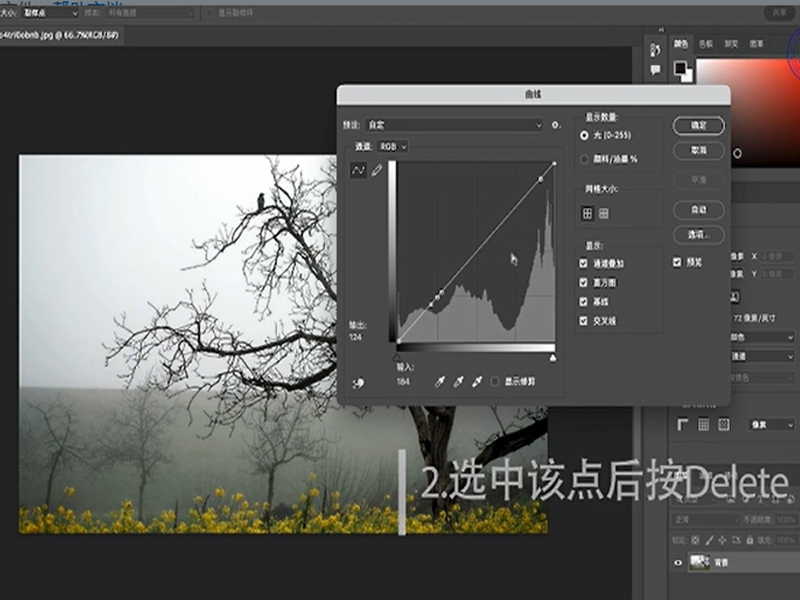The height and width of the screenshot is (600, 800).
Task: Click the Auto button in Curves
Action: pyautogui.click(x=699, y=210)
